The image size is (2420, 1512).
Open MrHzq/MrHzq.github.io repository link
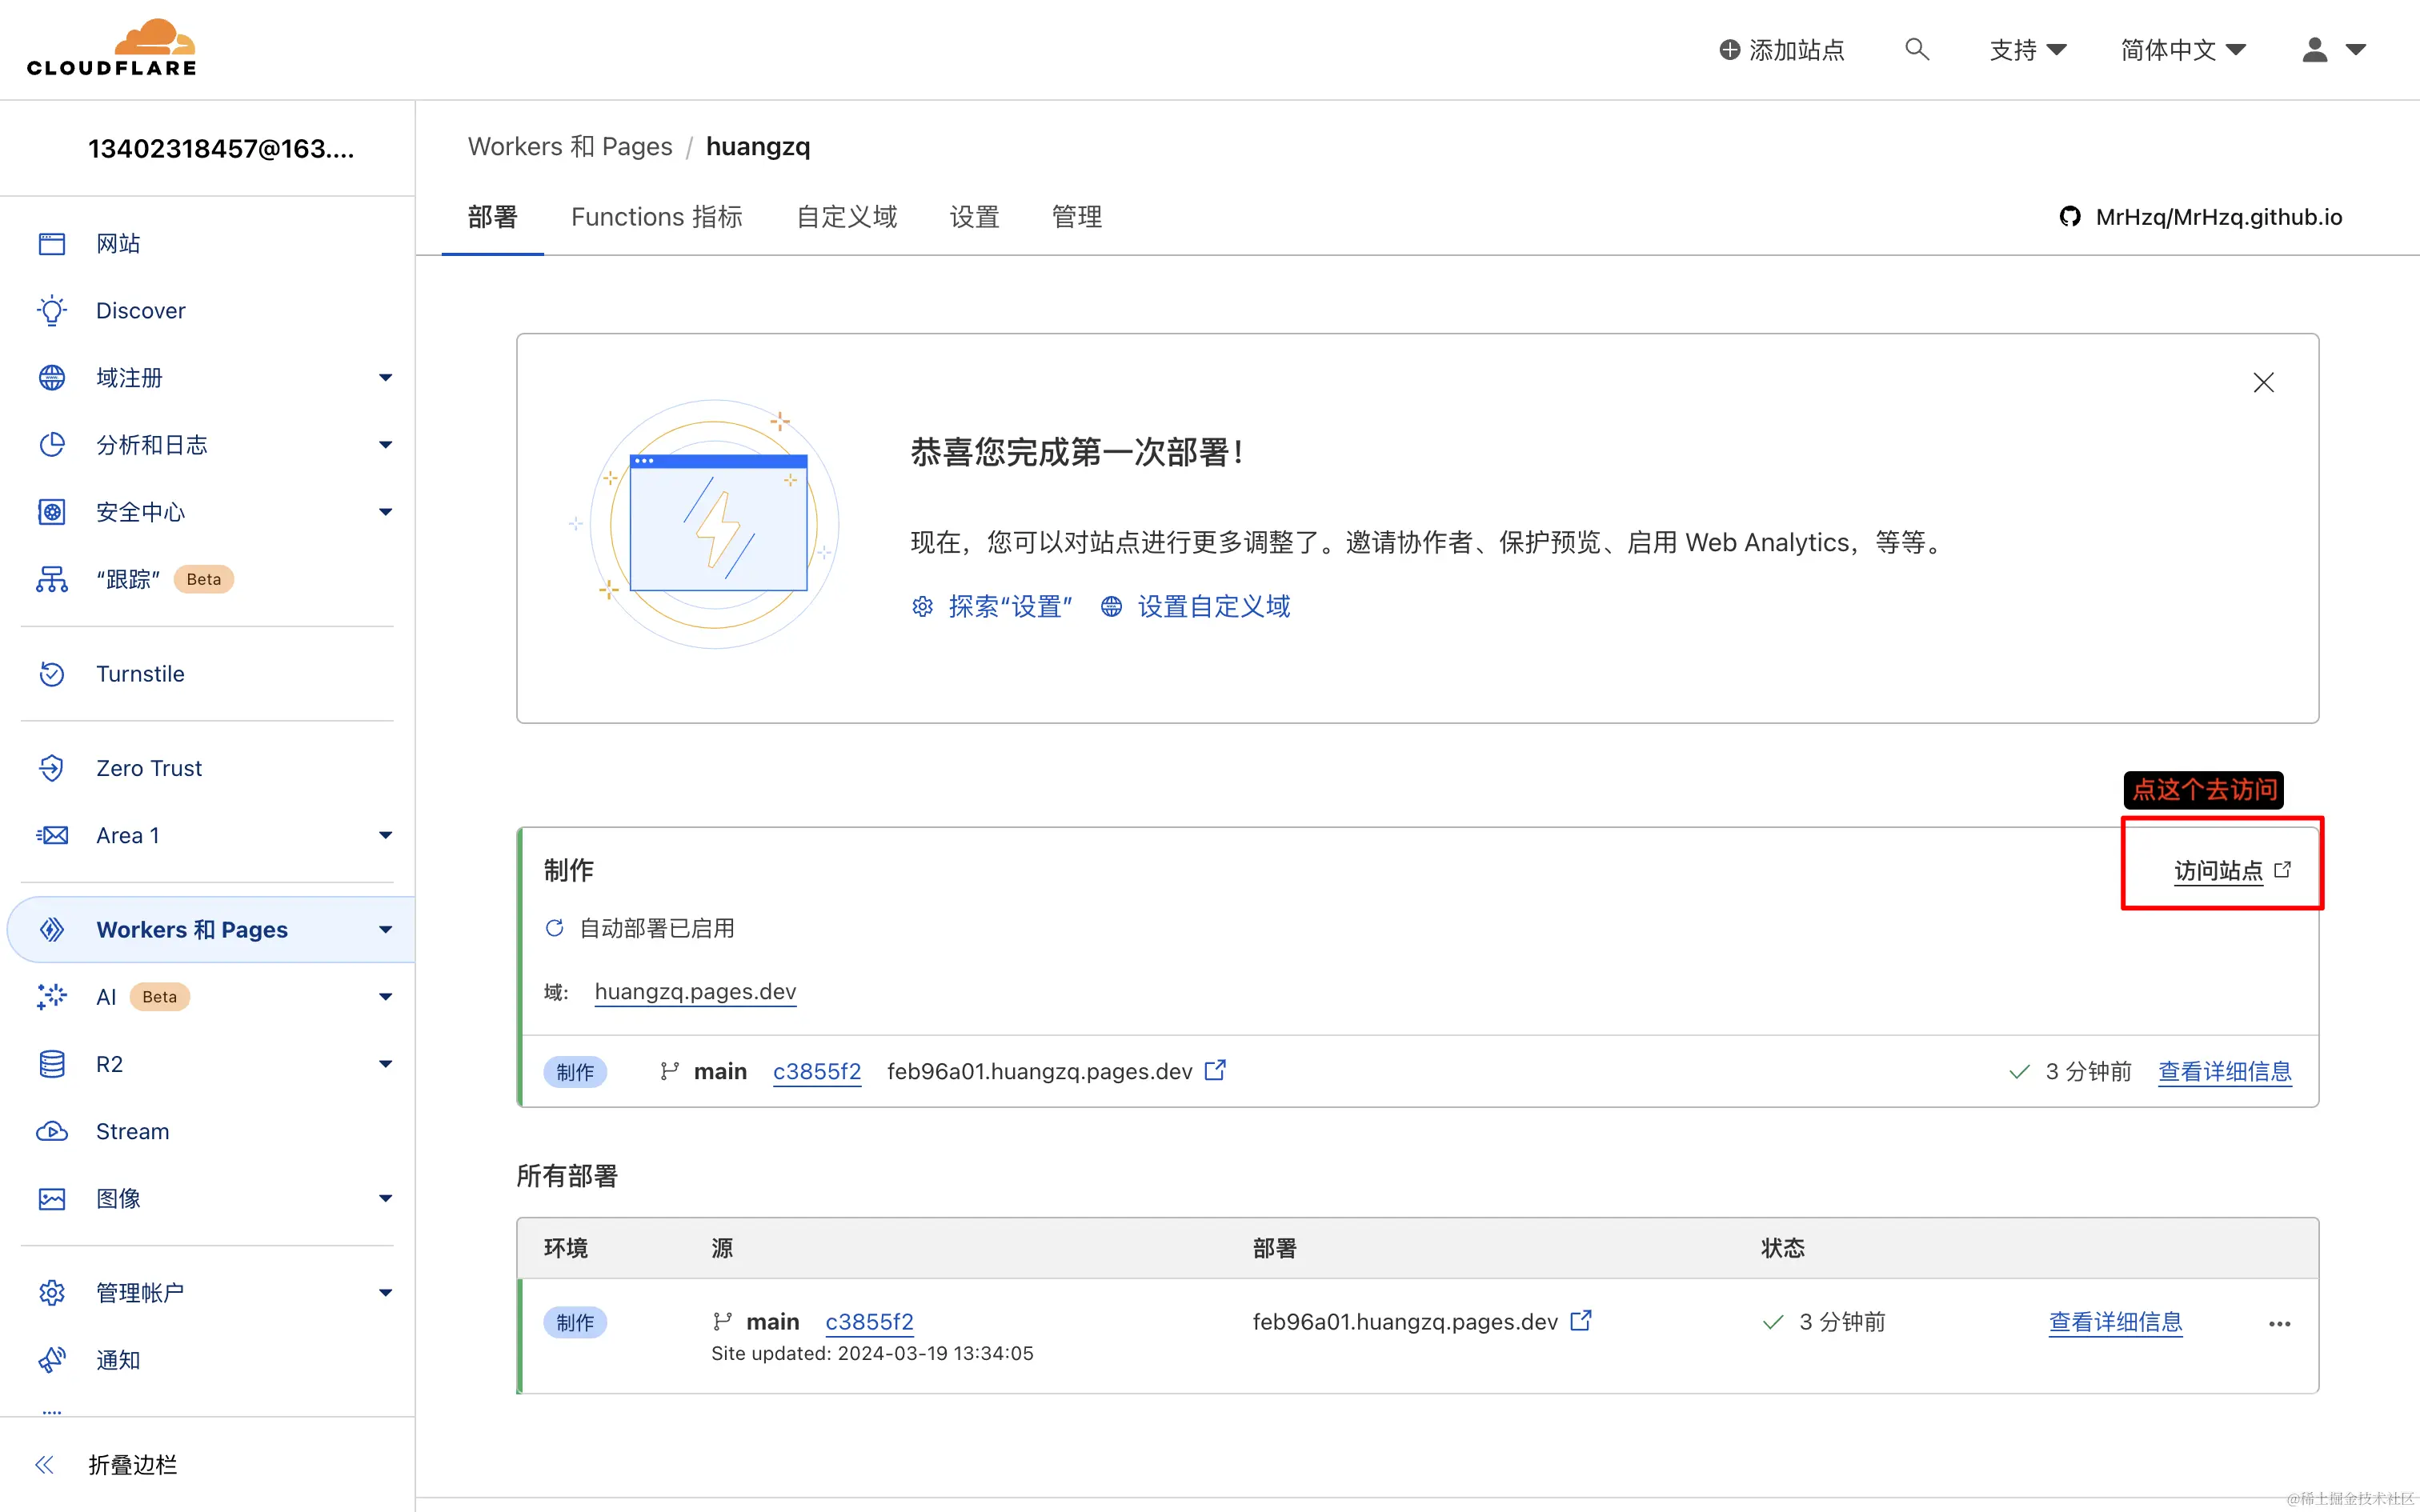coord(2219,216)
